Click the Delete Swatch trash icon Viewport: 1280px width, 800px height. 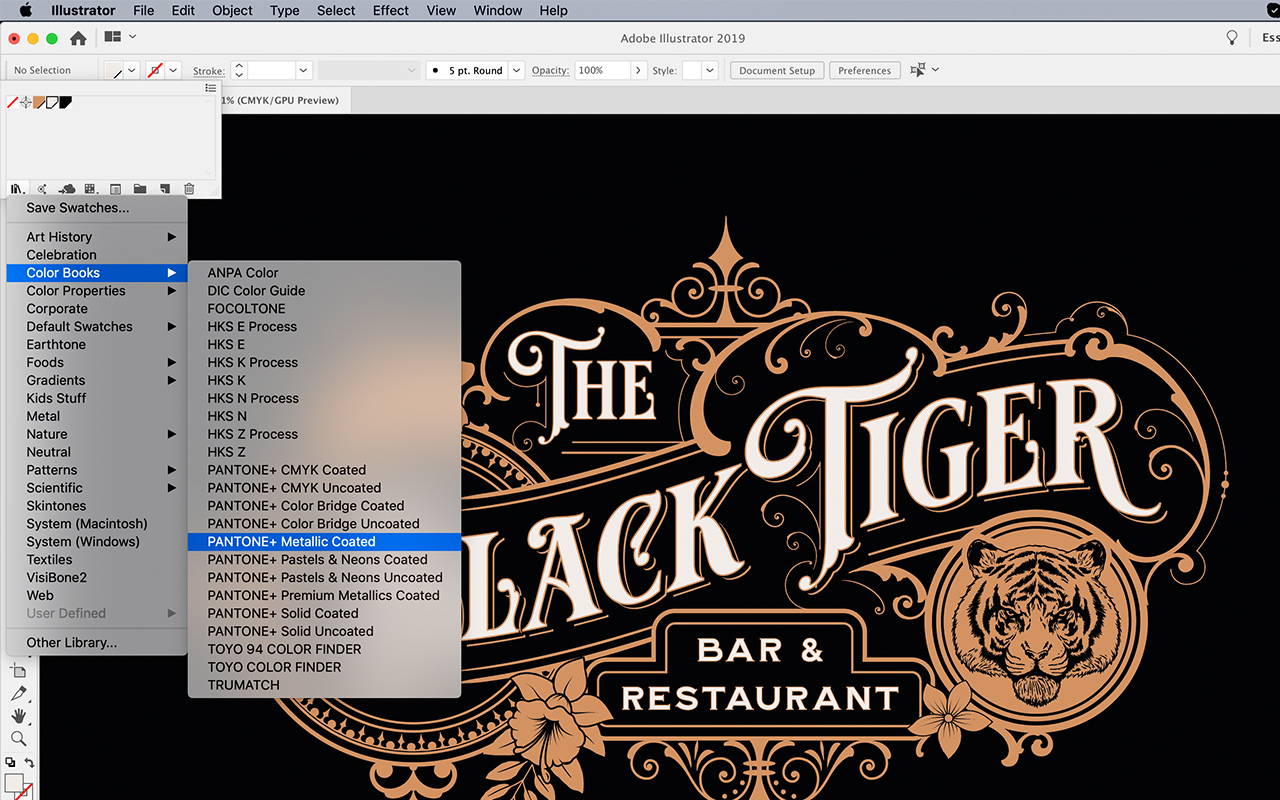(x=188, y=189)
